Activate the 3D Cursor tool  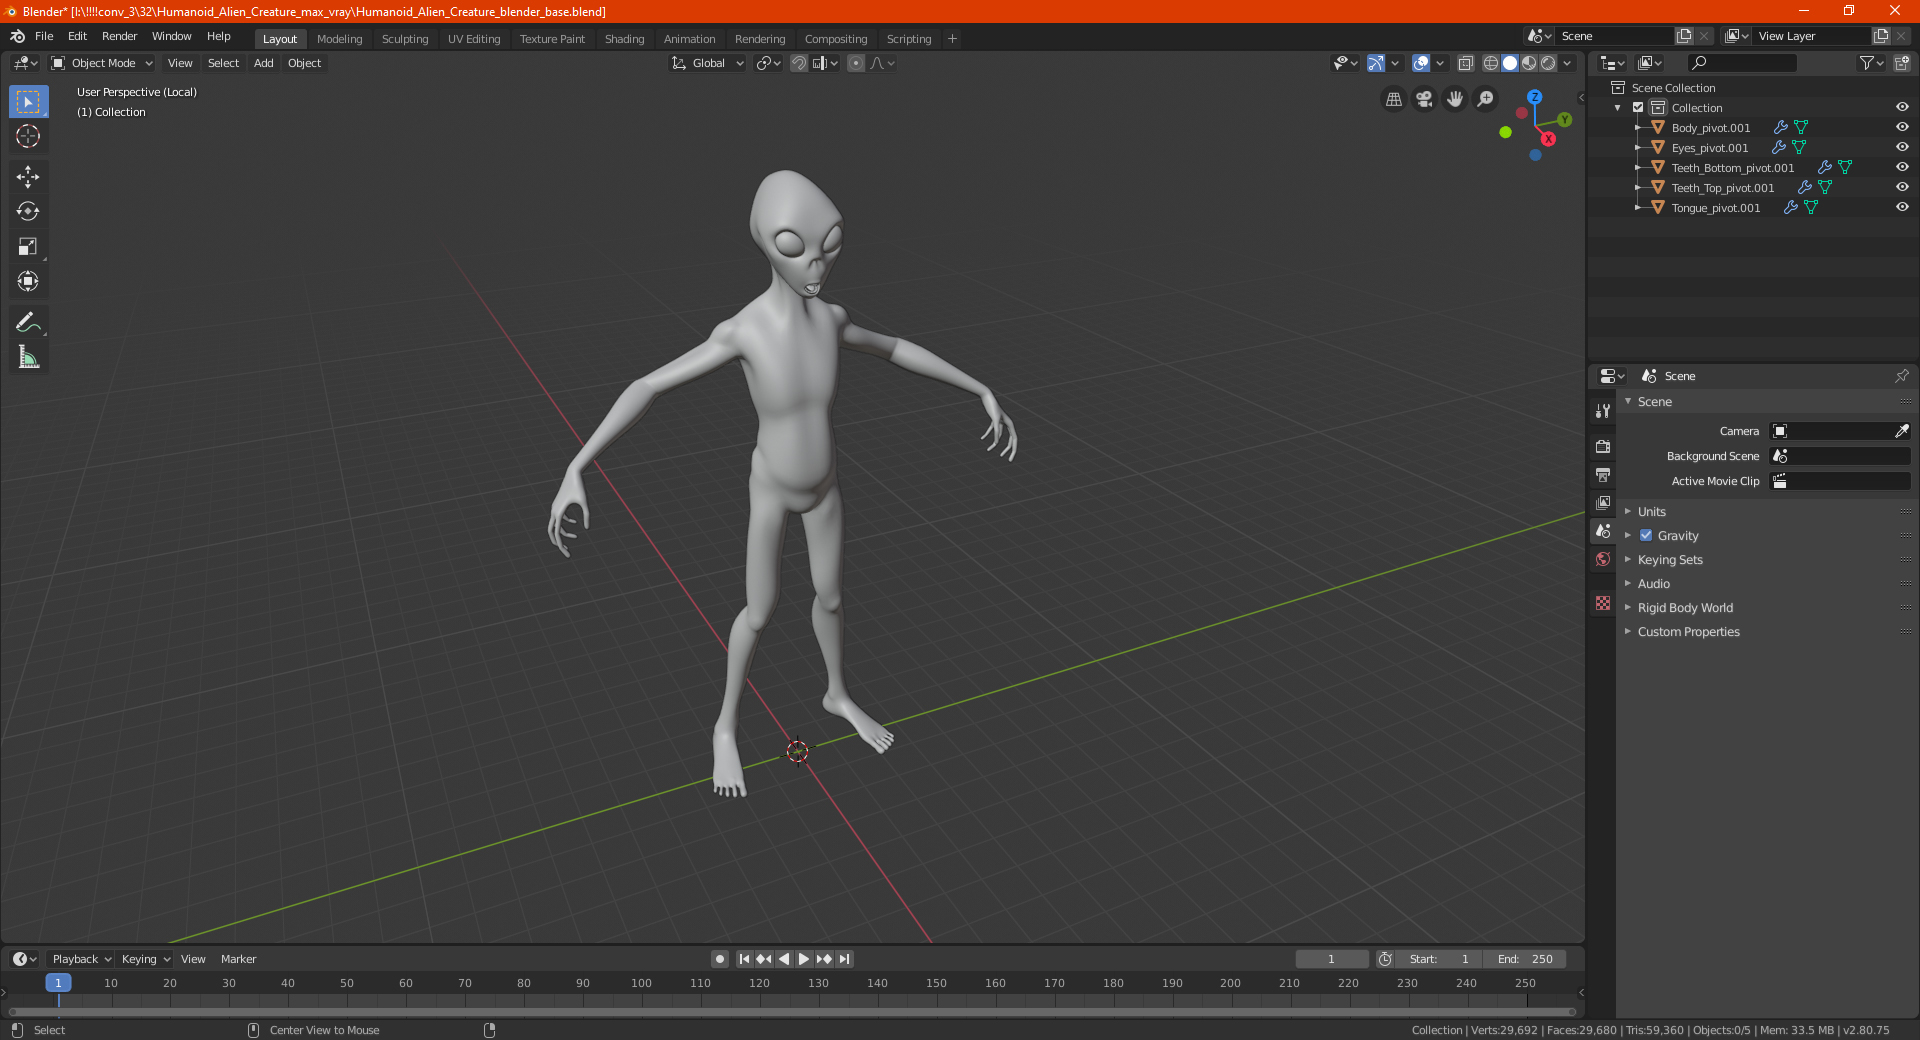[28, 137]
